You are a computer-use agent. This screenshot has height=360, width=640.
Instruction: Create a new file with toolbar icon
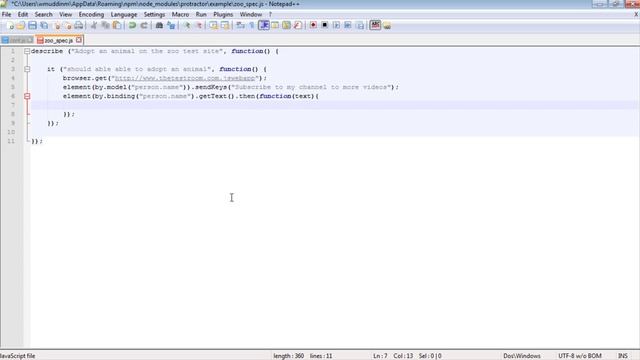(x=10, y=26)
